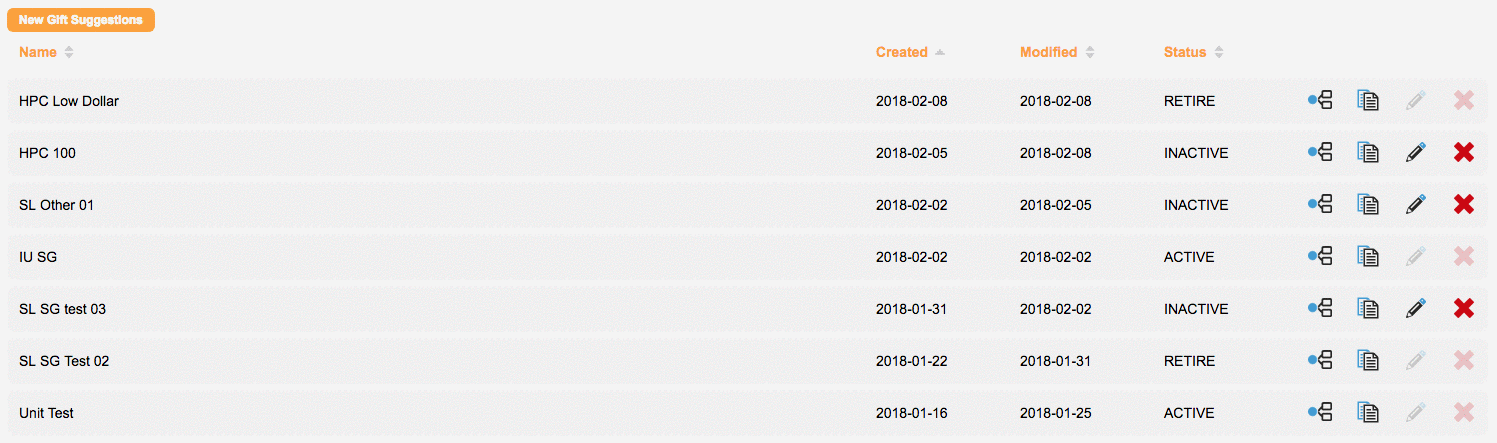Edit the HPC 100 row with the pencil
1497x443 pixels.
[x=1415, y=152]
